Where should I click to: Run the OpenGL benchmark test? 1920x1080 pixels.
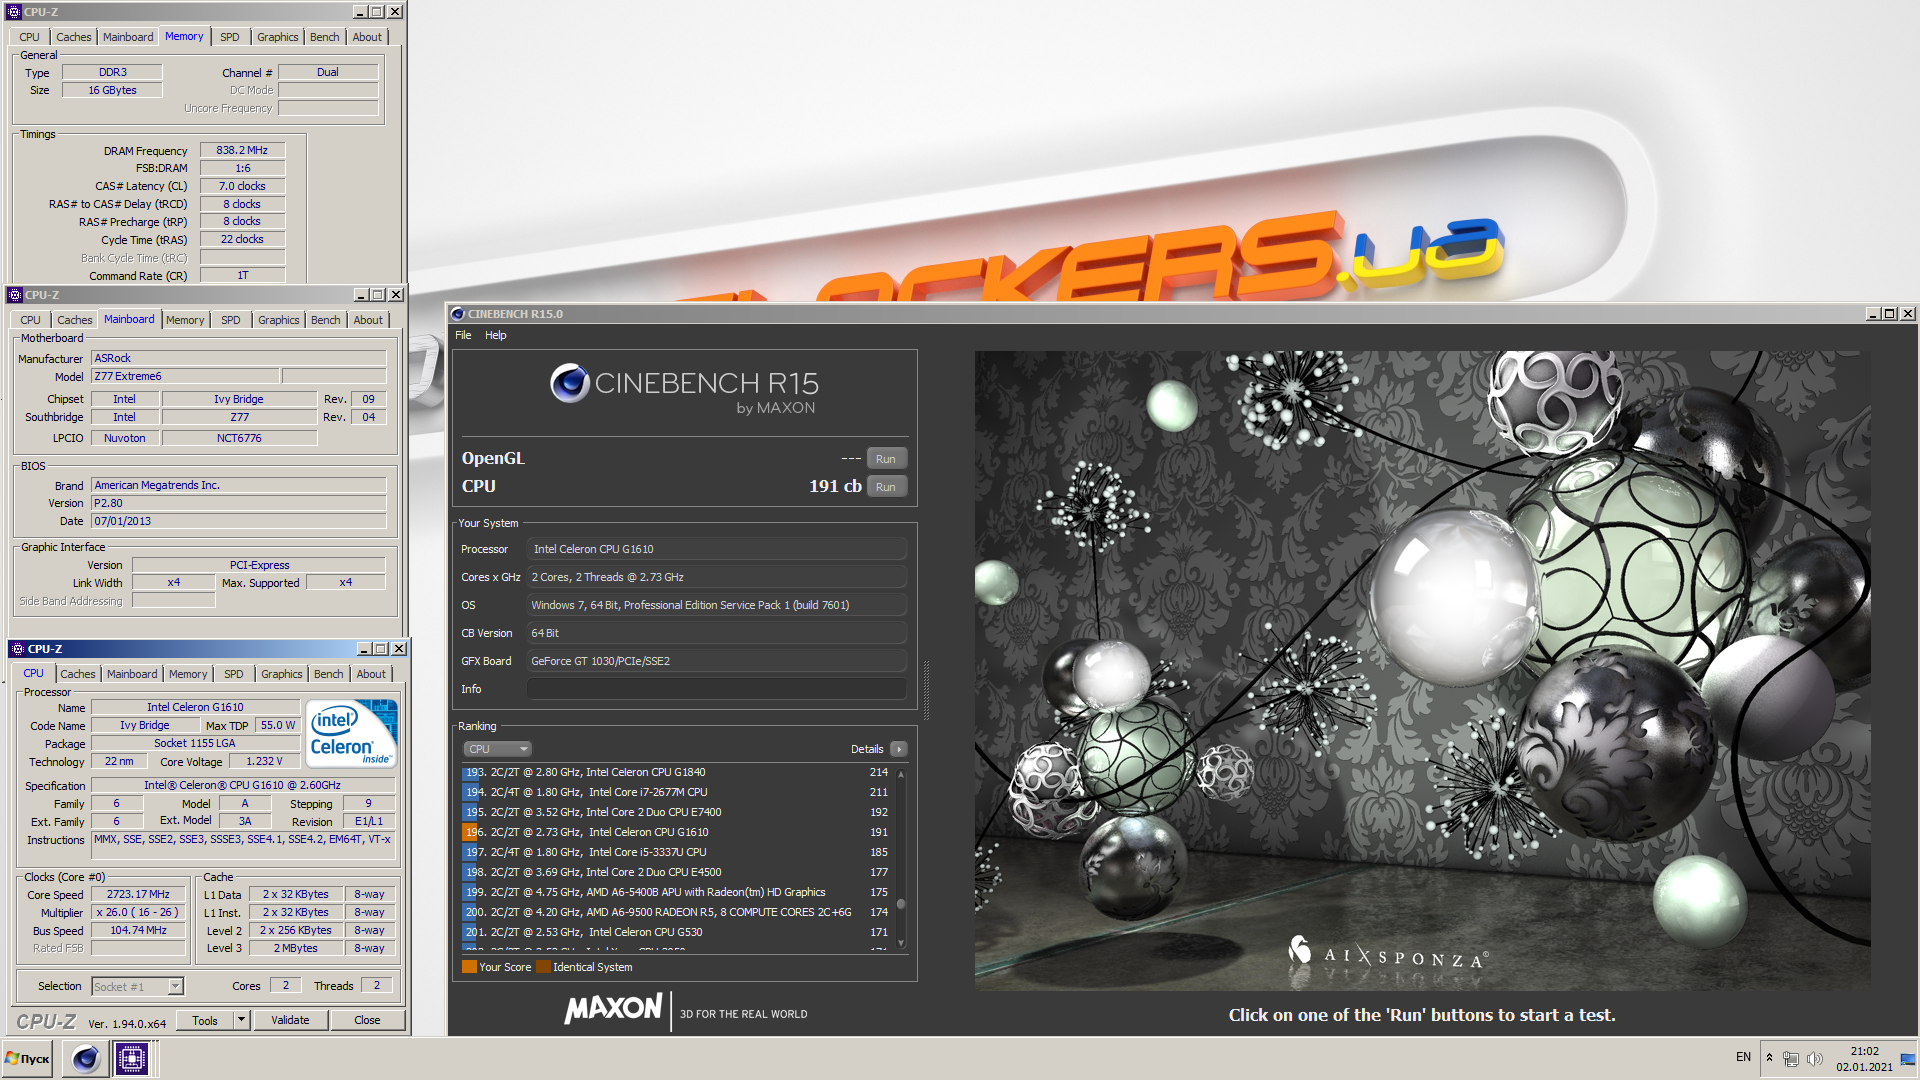(x=886, y=459)
